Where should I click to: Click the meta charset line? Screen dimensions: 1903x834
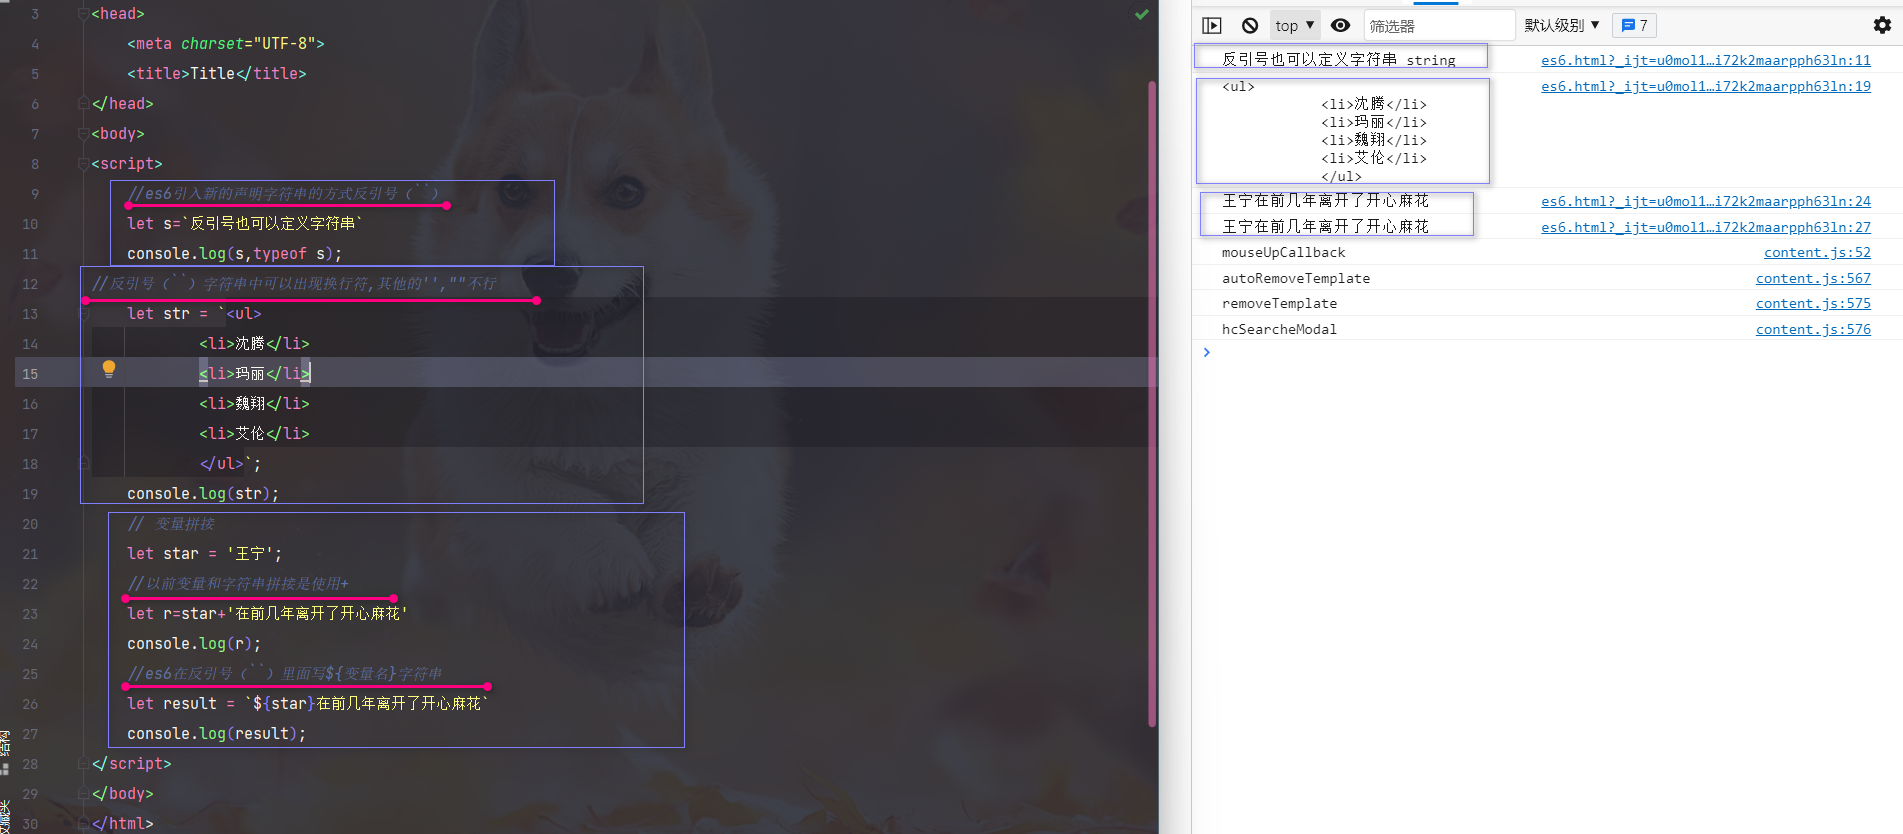[x=226, y=44]
